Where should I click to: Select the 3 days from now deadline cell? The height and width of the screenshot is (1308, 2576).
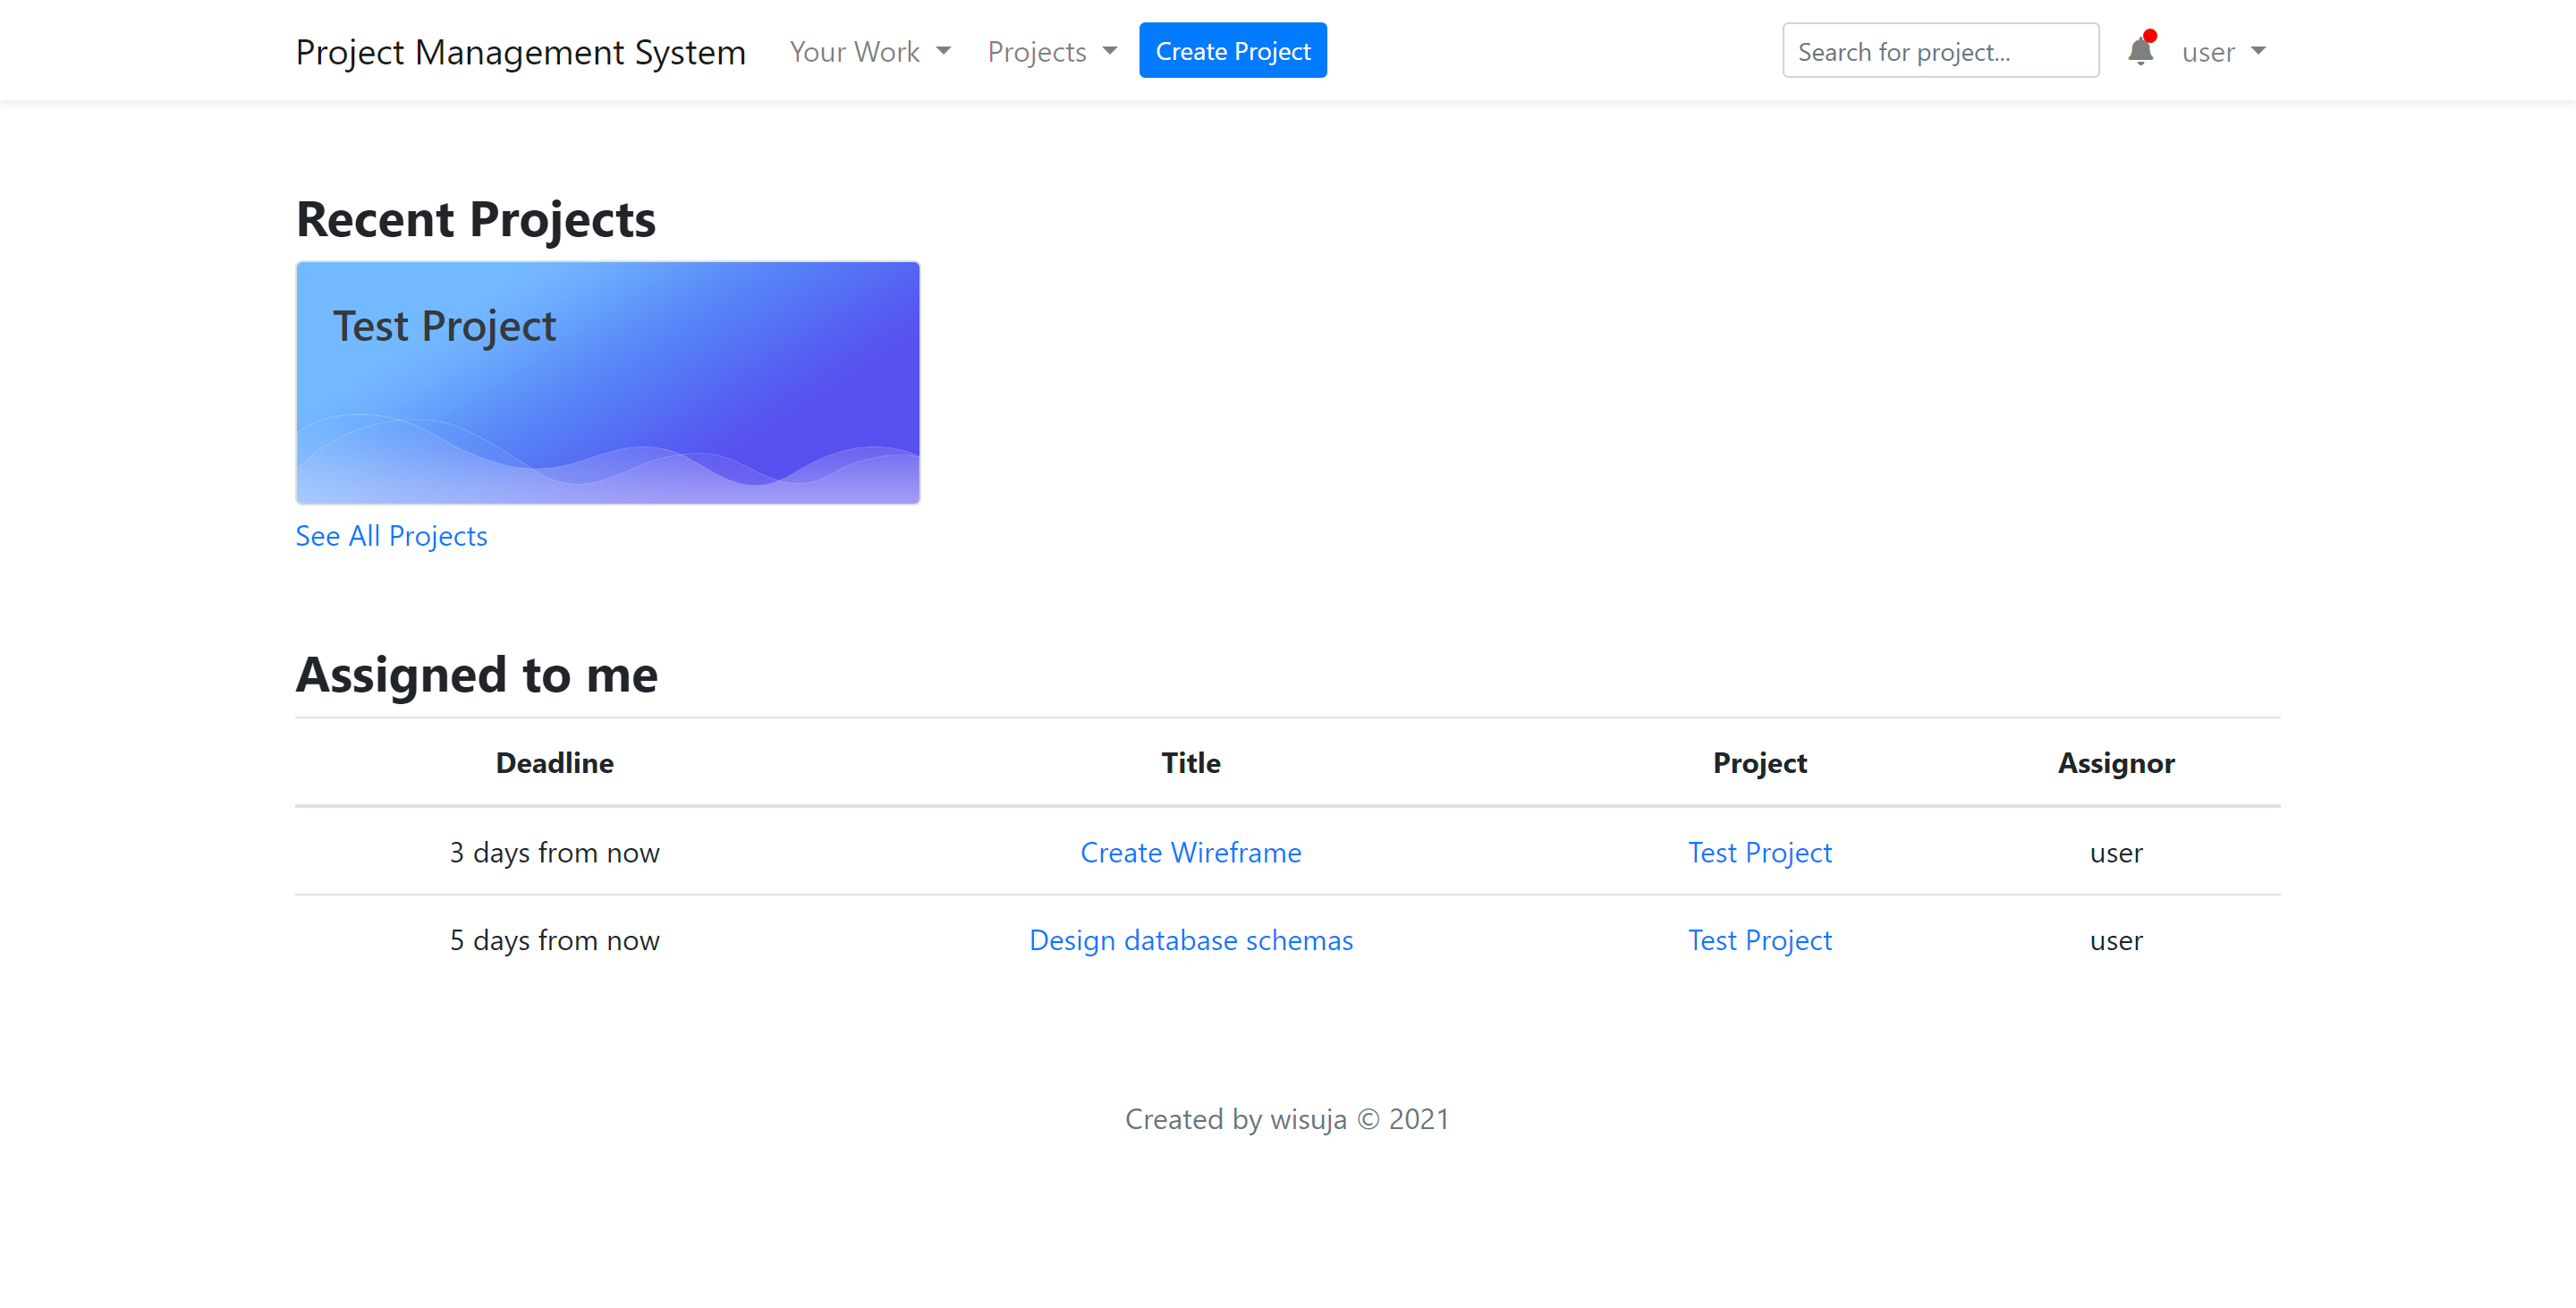pos(554,852)
